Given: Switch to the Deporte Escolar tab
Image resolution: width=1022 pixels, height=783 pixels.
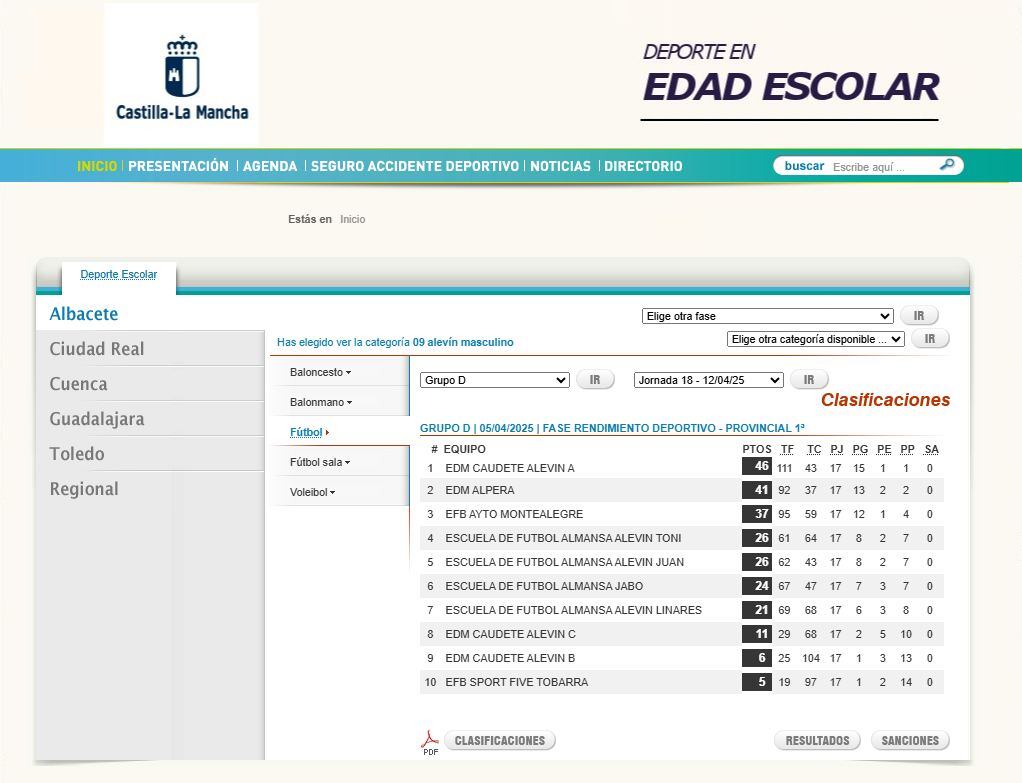Looking at the screenshot, I should (x=119, y=275).
